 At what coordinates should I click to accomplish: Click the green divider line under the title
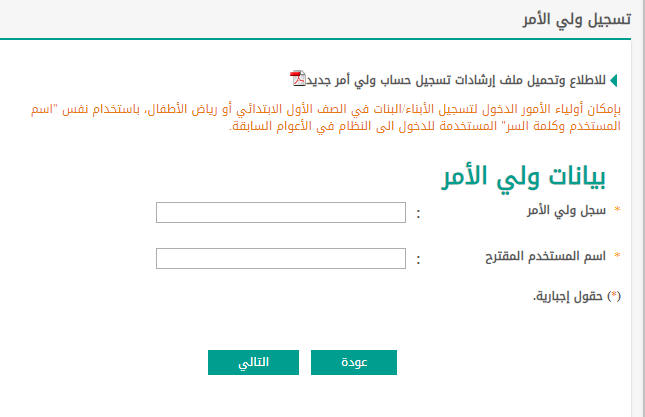(x=316, y=39)
